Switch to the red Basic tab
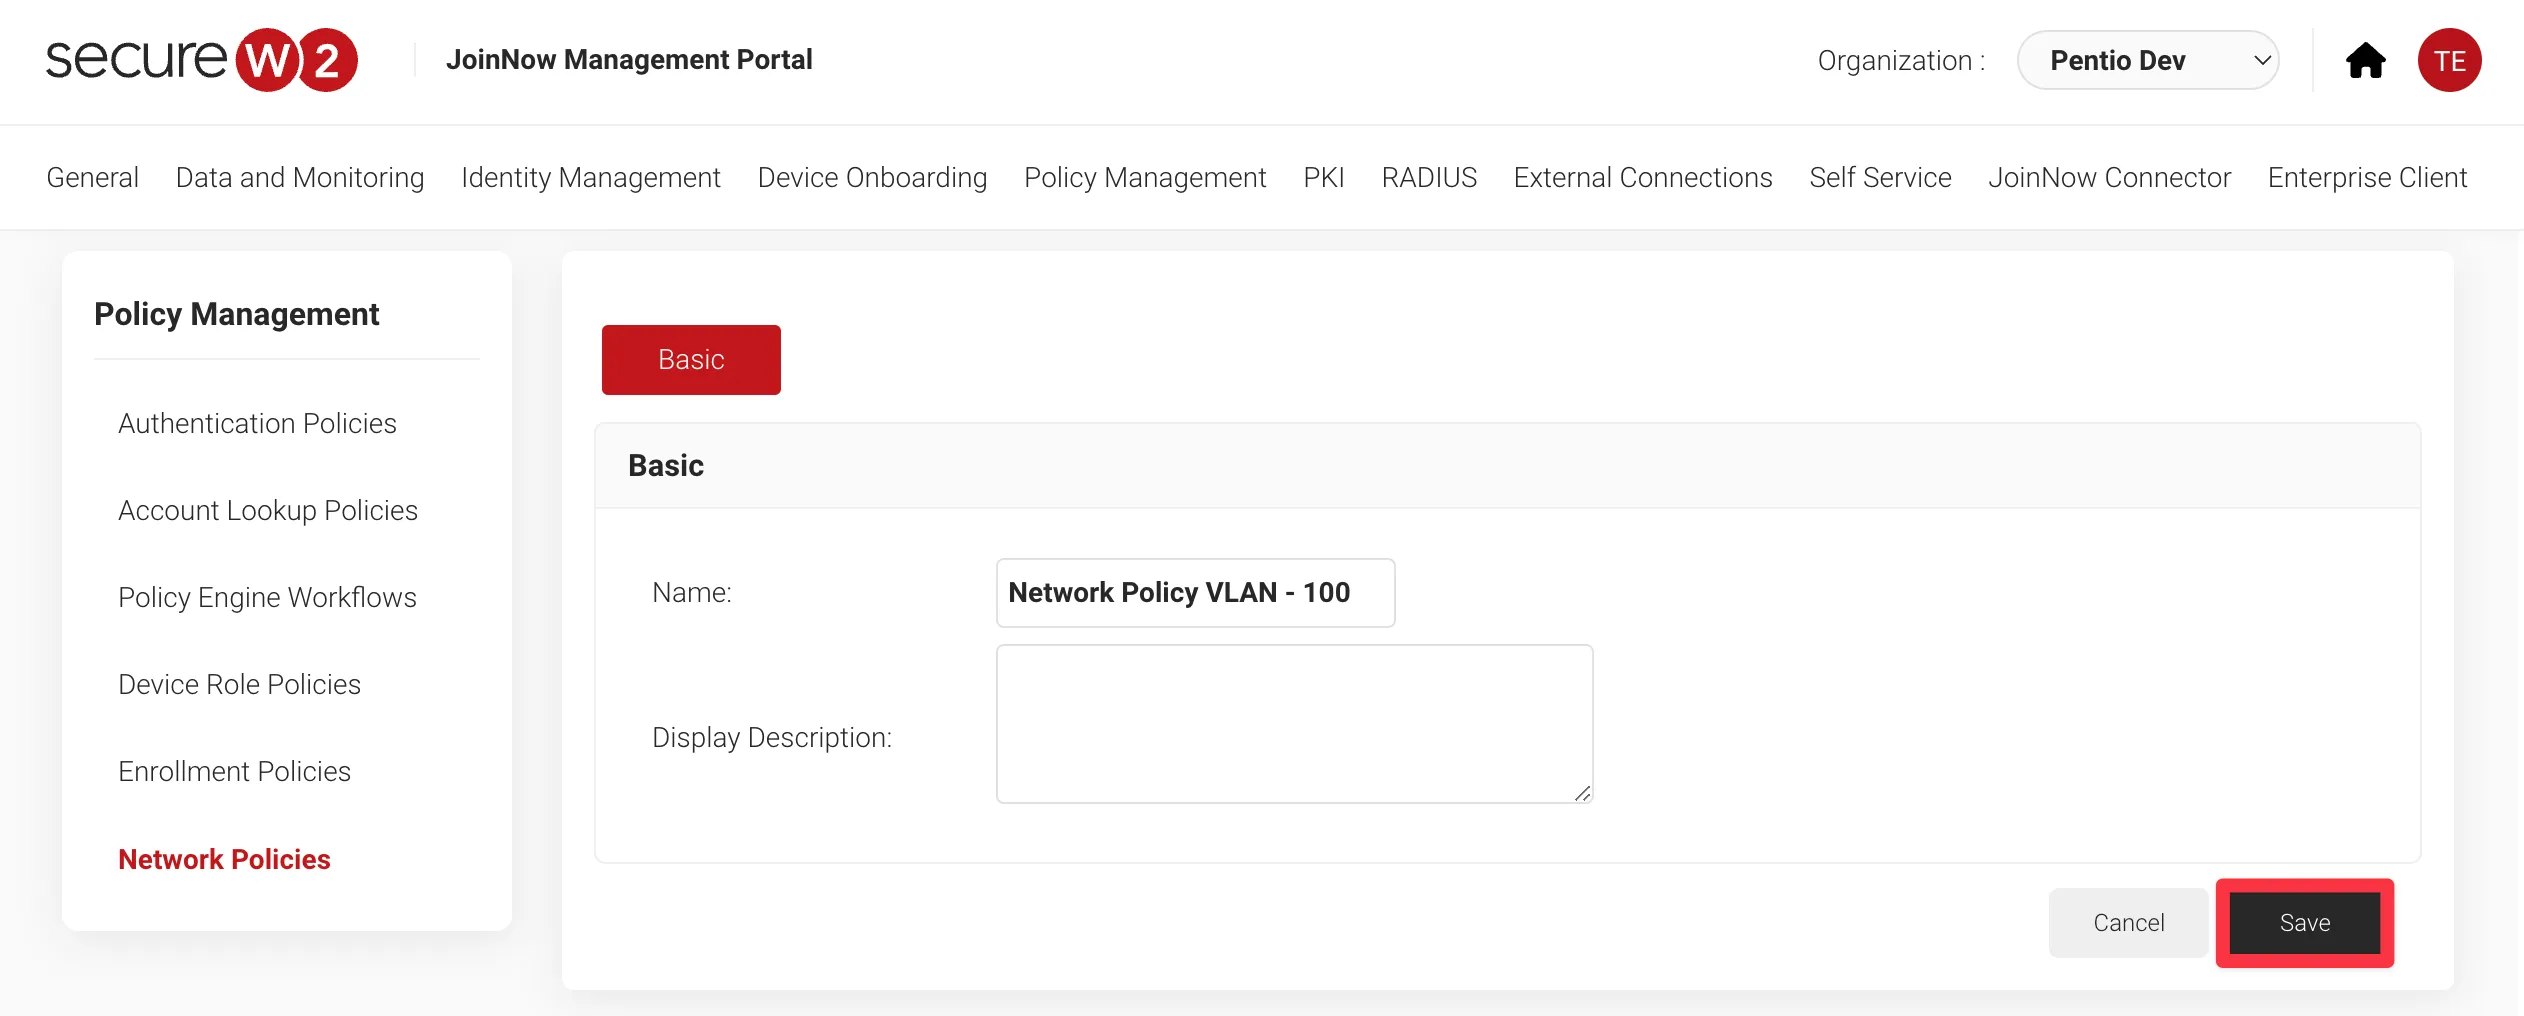This screenshot has width=2524, height=1016. point(691,360)
